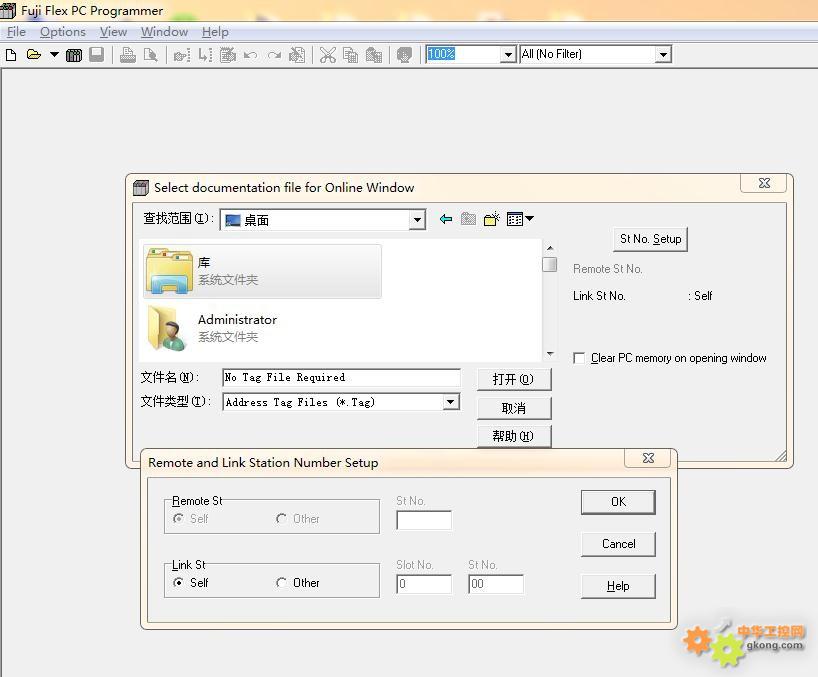Click scroll down arrow in file list

(x=550, y=354)
